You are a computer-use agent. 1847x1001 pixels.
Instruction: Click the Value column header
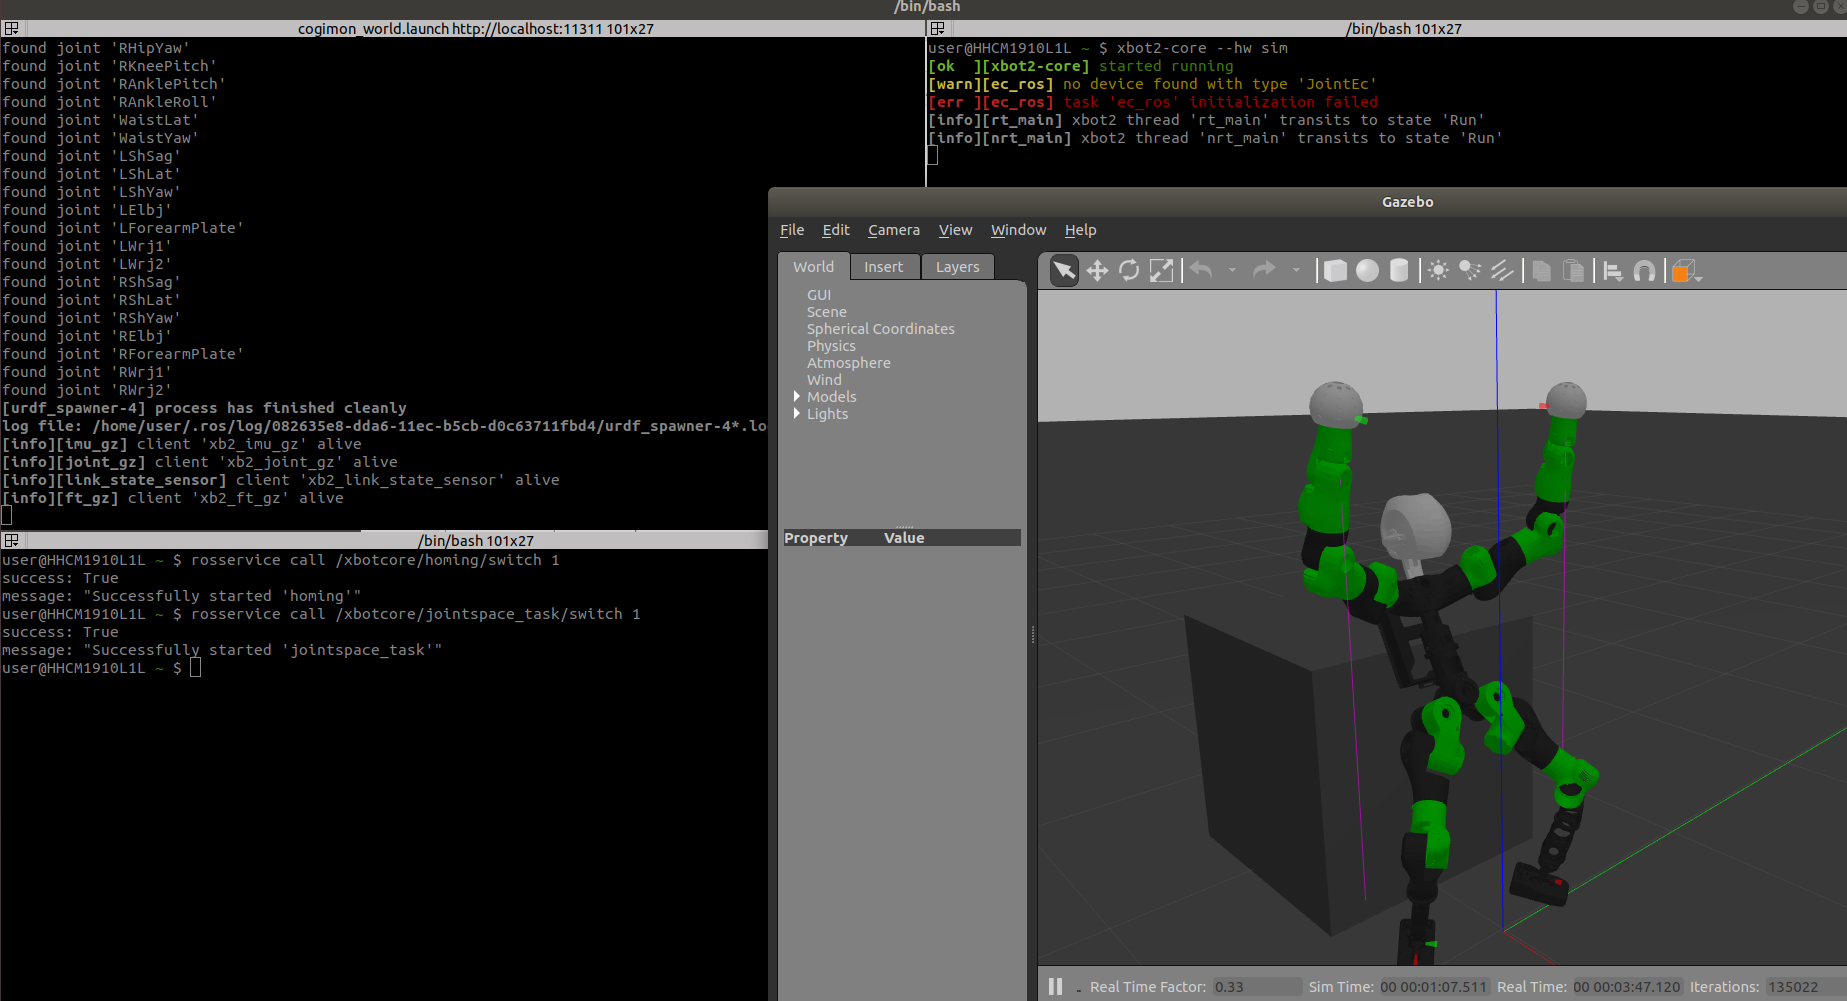click(904, 538)
